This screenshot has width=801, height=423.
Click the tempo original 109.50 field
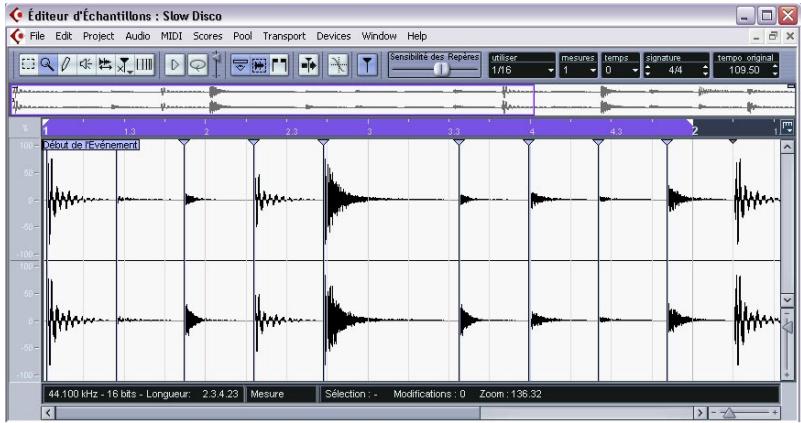(743, 70)
